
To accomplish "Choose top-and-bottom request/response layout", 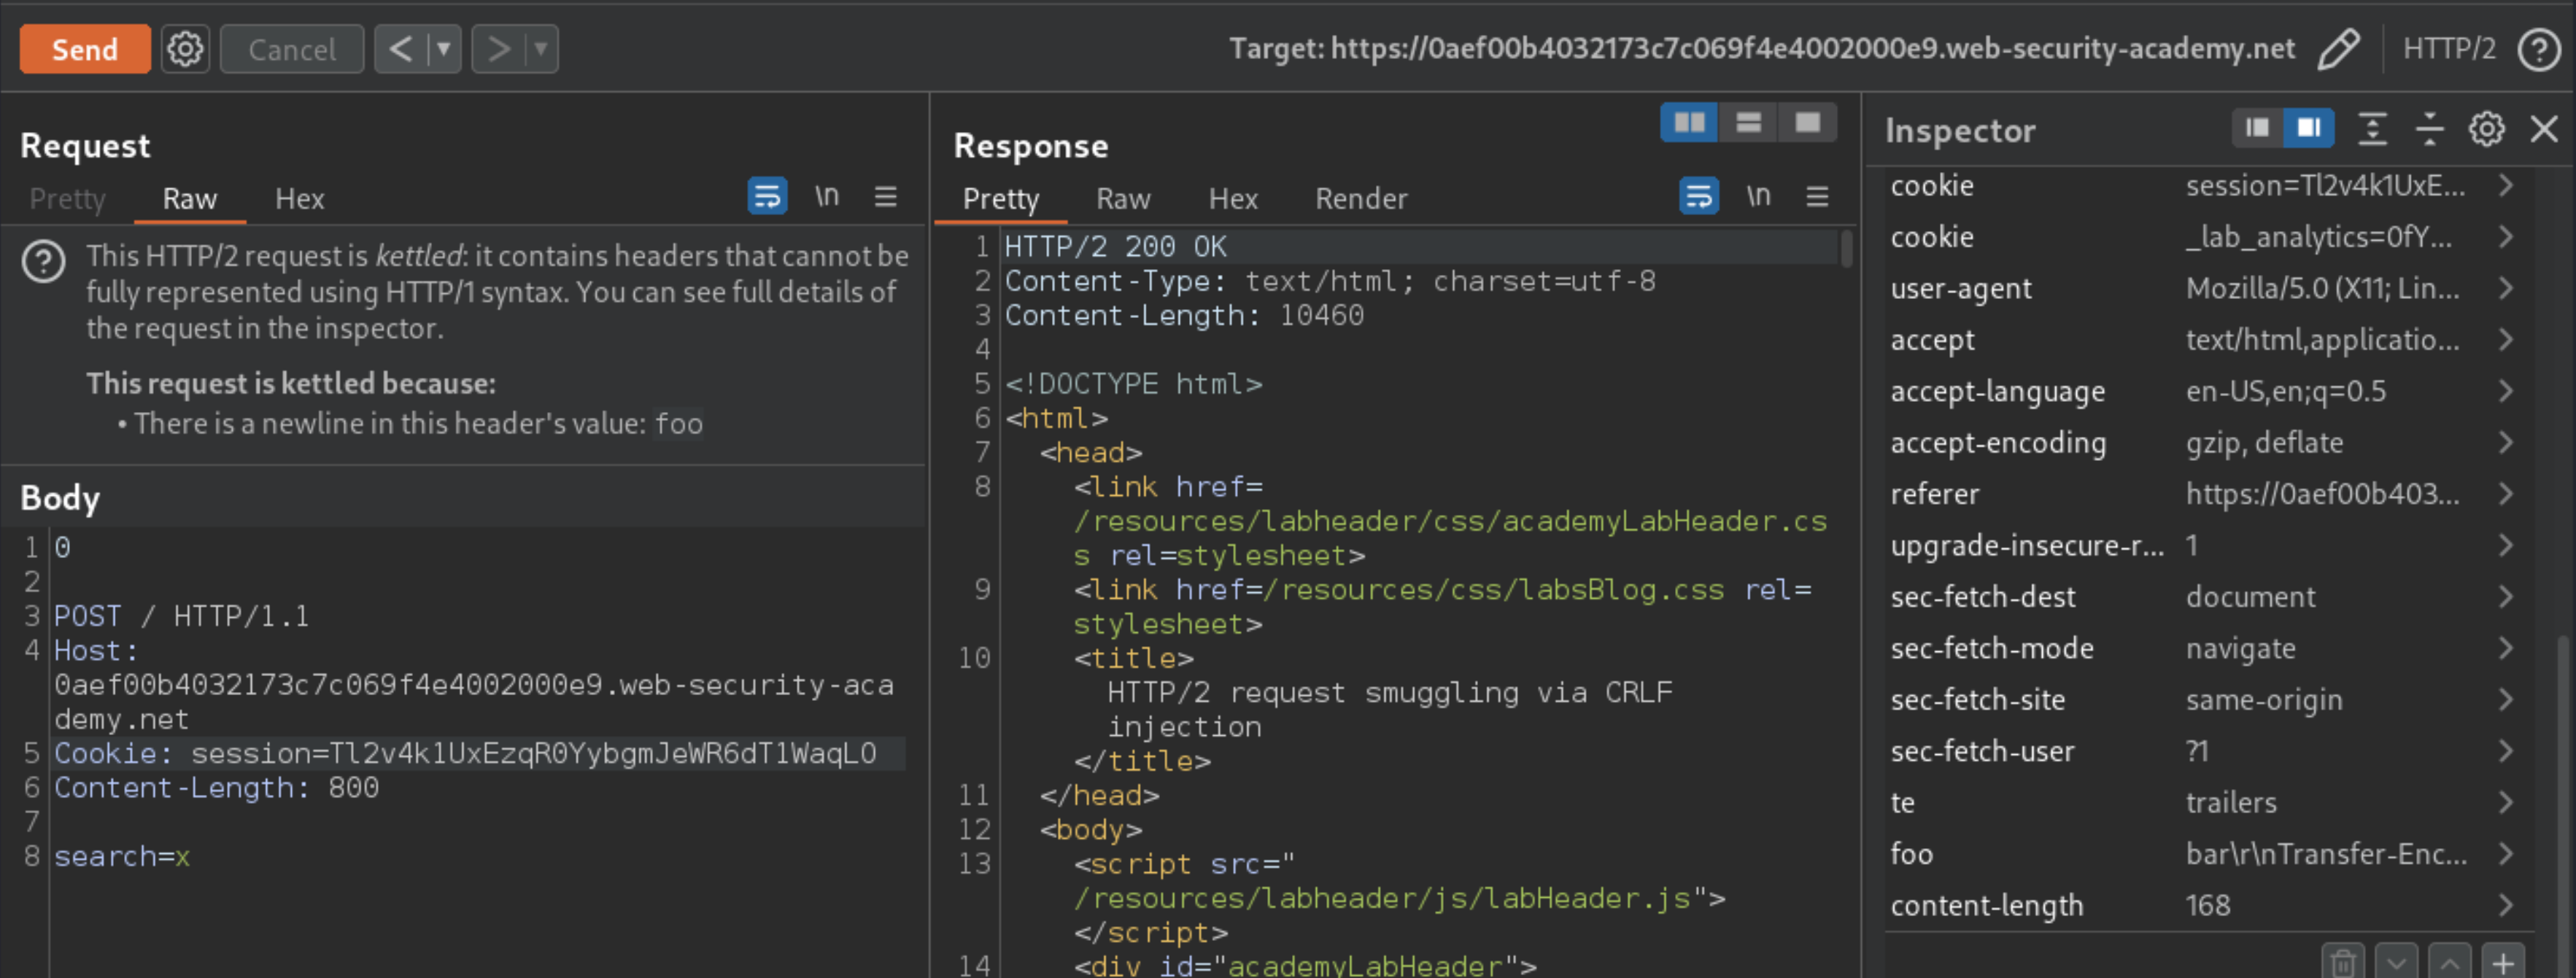I will (x=1748, y=123).
